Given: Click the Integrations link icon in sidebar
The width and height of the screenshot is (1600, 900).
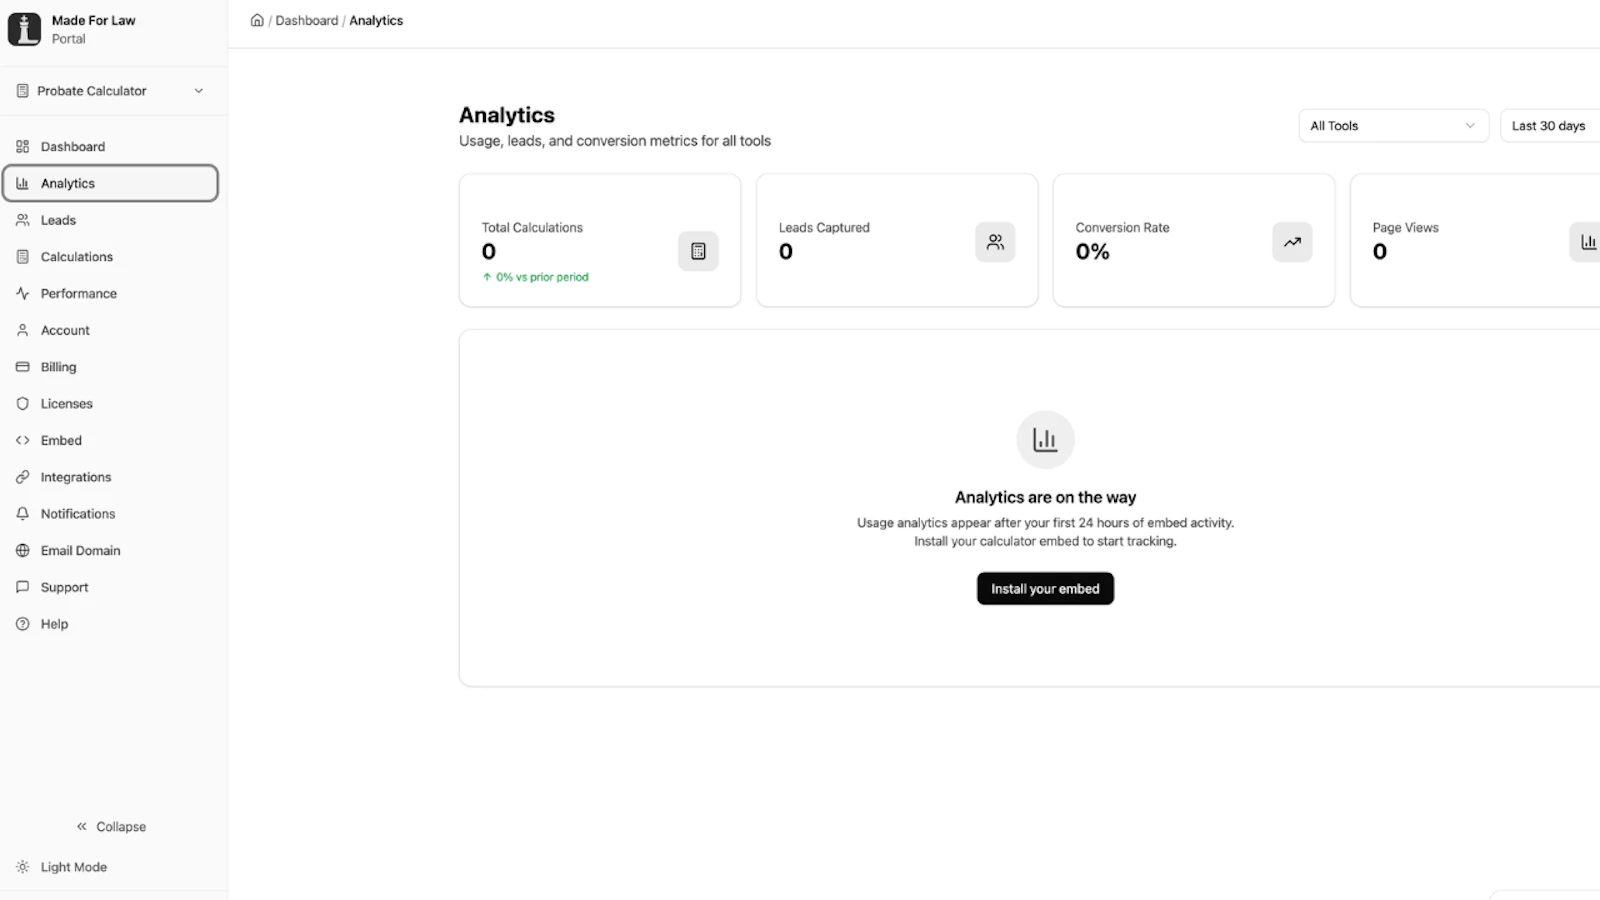Looking at the screenshot, I should pyautogui.click(x=22, y=477).
